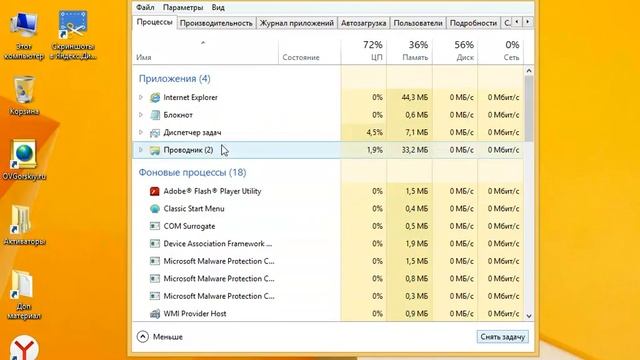Click the 4,5% CPU value
The width and height of the screenshot is (640, 360).
point(375,133)
